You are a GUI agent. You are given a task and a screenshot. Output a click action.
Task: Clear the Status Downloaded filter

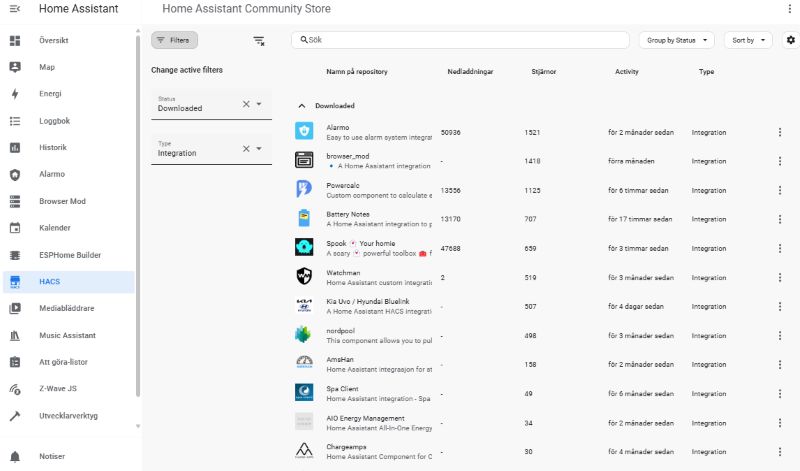246,104
